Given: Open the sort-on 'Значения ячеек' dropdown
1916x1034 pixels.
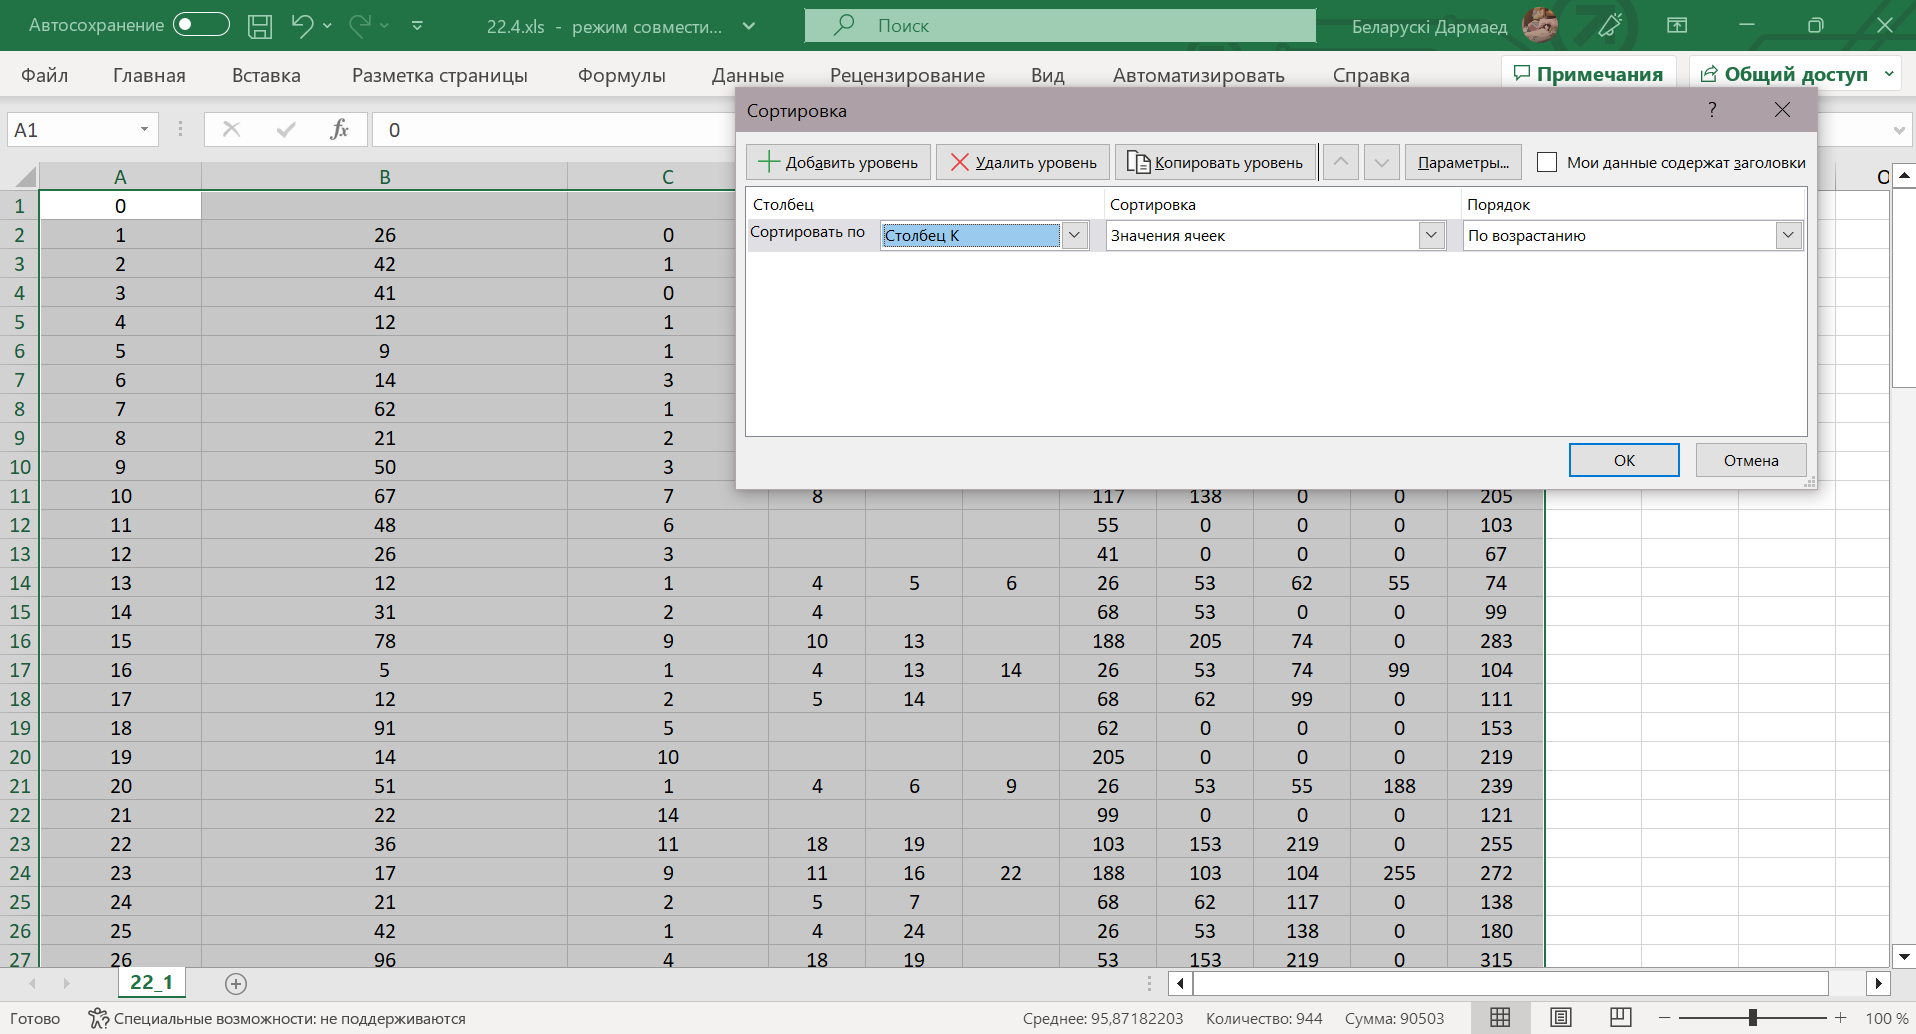Looking at the screenshot, I should coord(1431,236).
